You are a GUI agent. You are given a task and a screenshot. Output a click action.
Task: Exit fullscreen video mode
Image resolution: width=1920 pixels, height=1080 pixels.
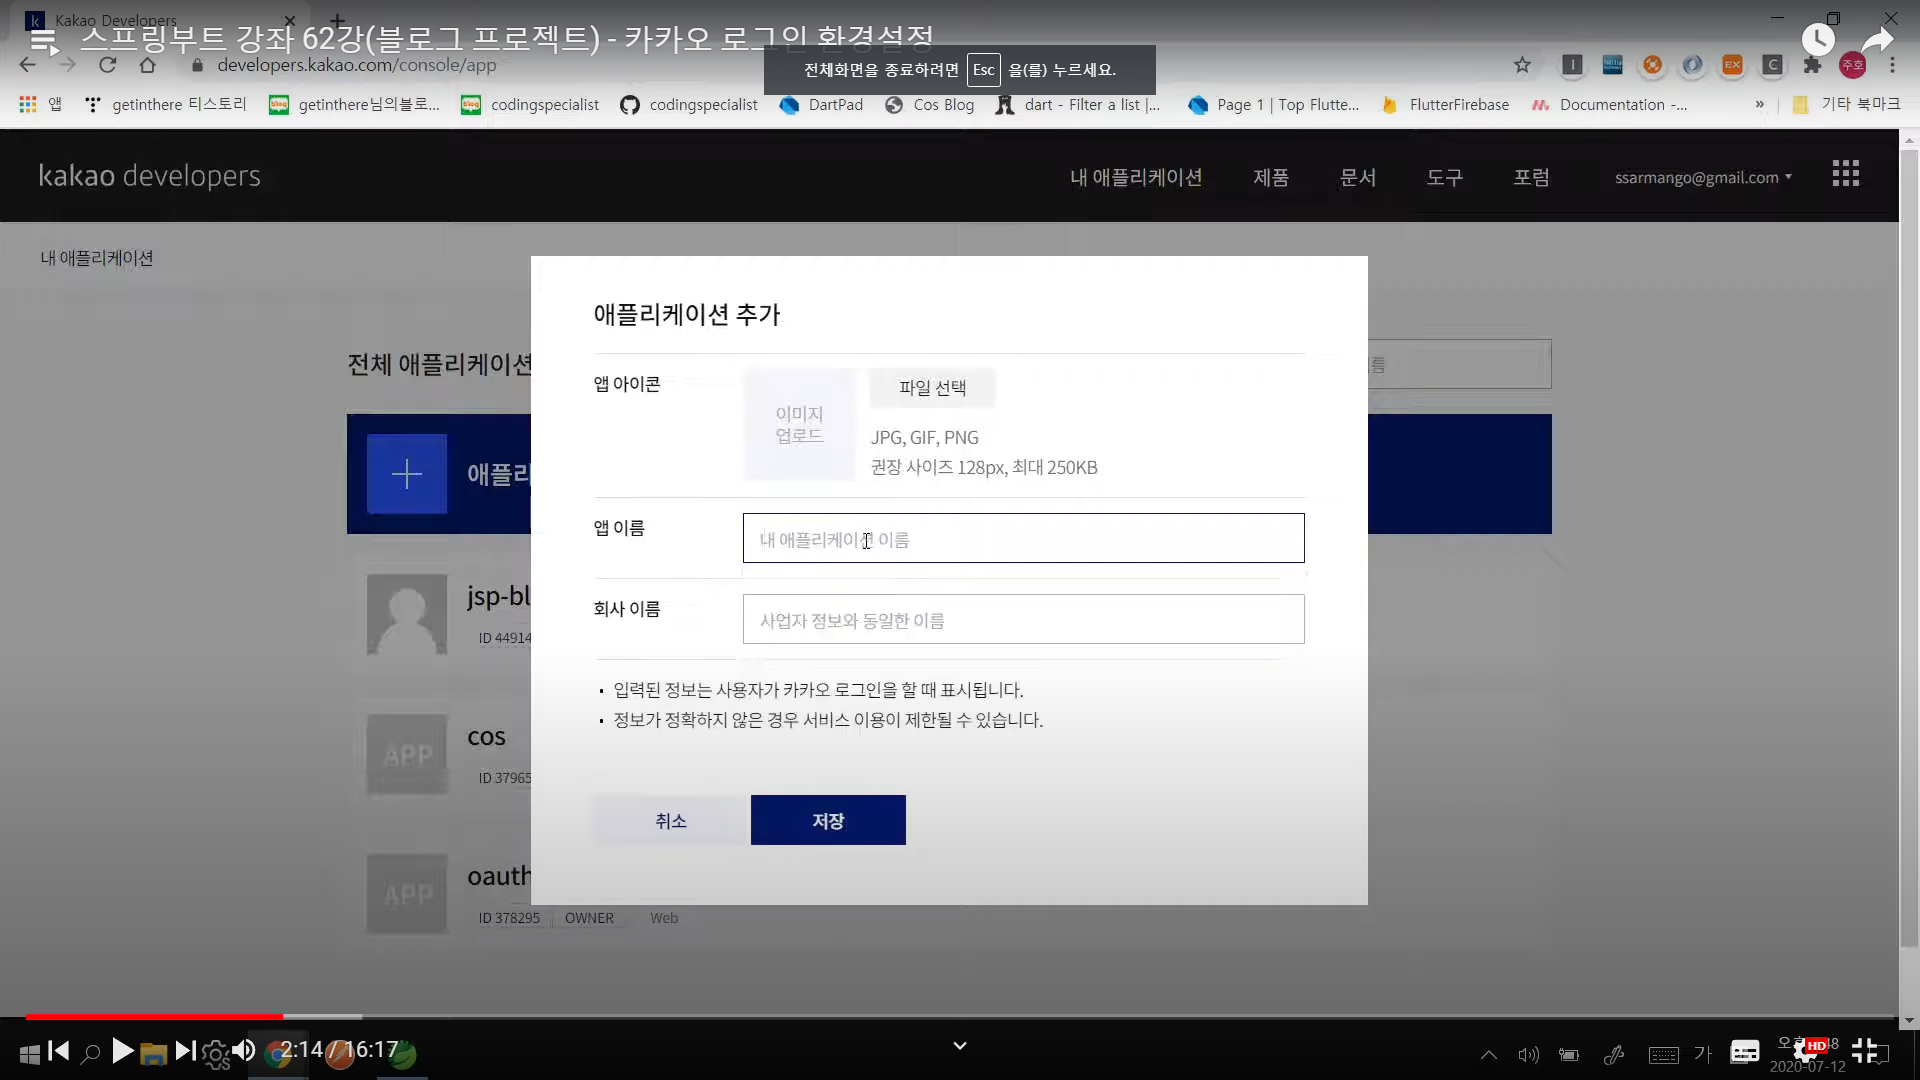click(x=1864, y=1051)
